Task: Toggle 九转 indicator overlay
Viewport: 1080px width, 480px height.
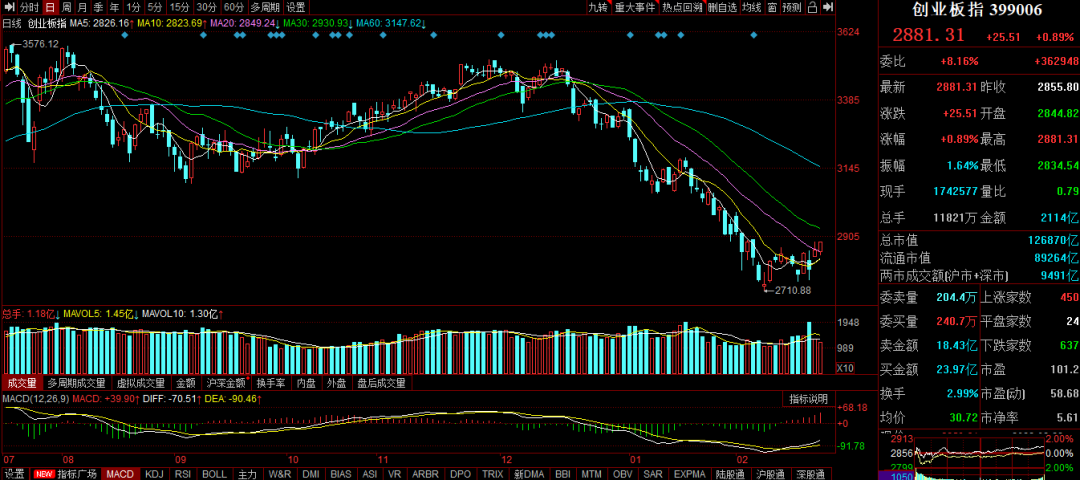Action: point(598,8)
